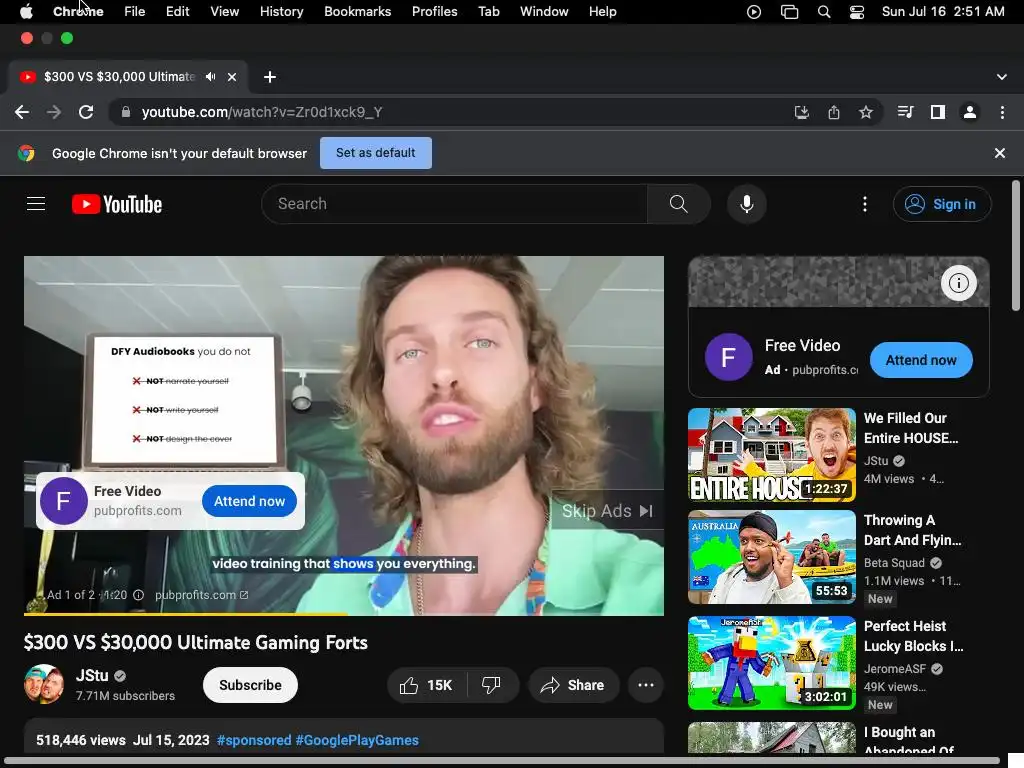Image resolution: width=1024 pixels, height=768 pixels.
Task: Go to the YouTube home logo
Action: (x=117, y=204)
